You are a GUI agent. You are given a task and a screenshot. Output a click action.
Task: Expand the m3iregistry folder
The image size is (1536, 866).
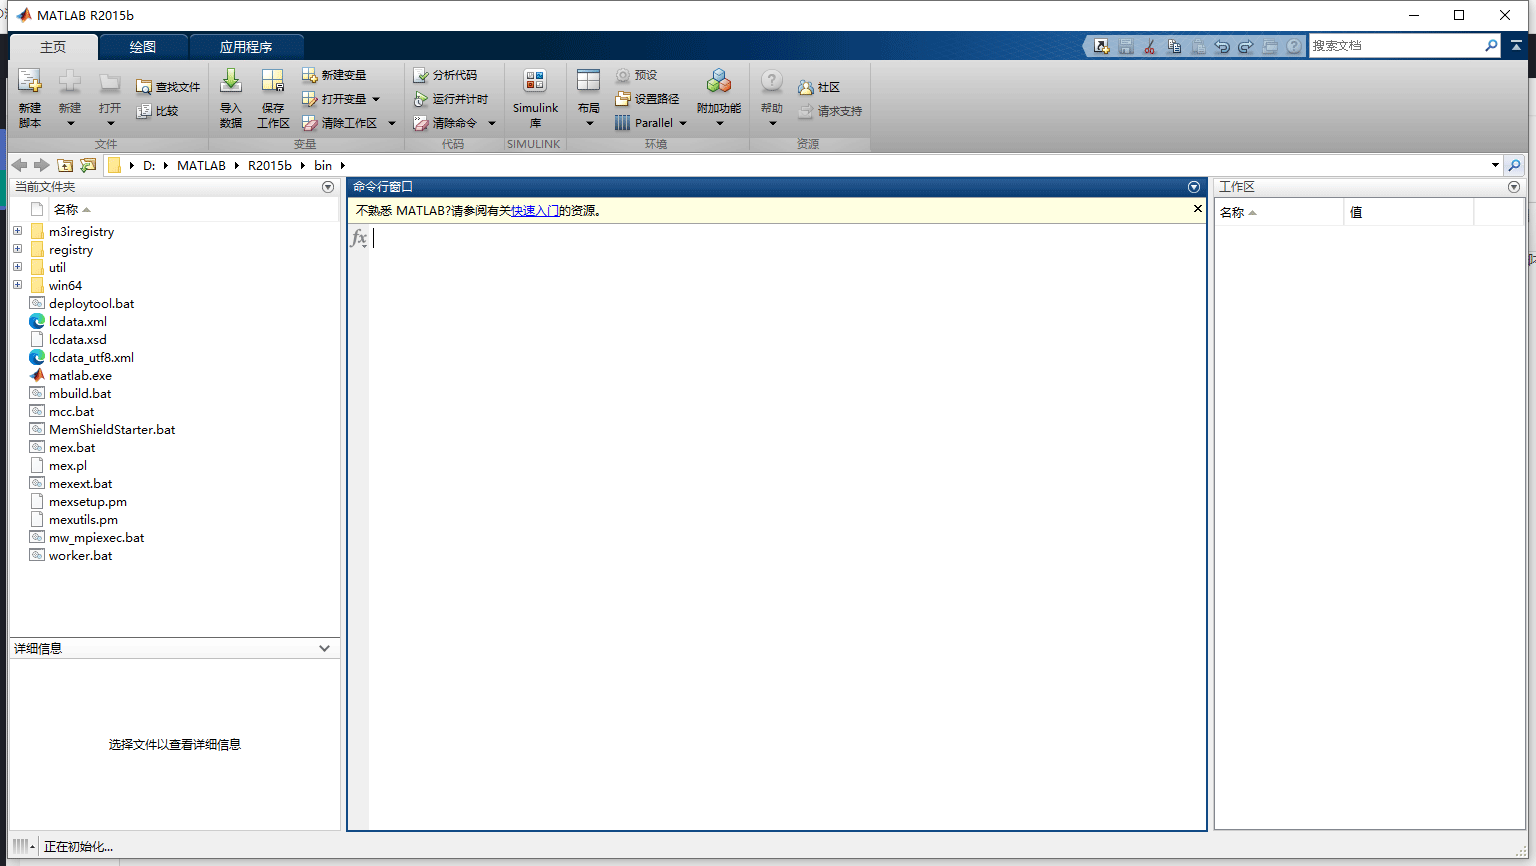click(17, 231)
